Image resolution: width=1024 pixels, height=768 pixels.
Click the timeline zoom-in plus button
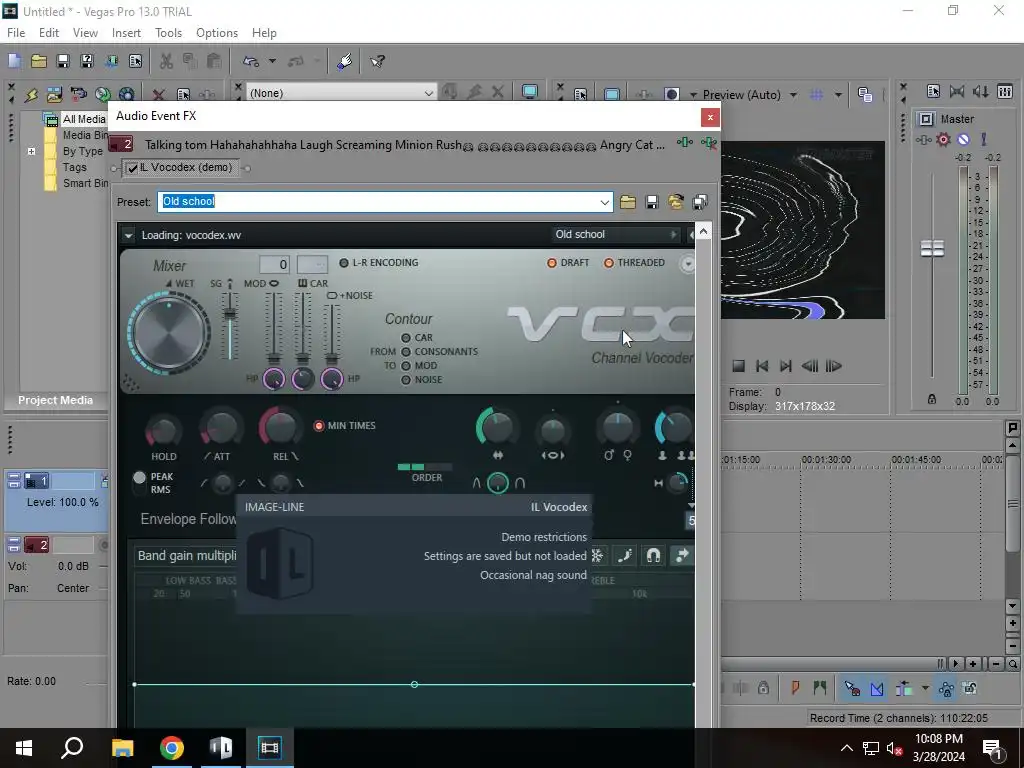coord(973,664)
